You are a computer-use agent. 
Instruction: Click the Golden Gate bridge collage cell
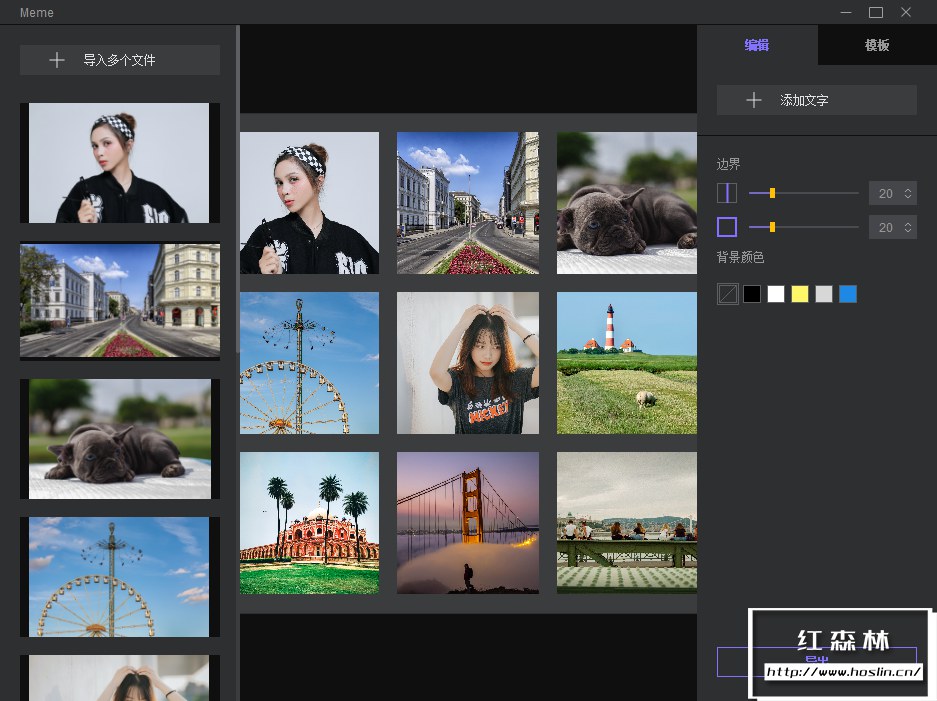tap(468, 522)
